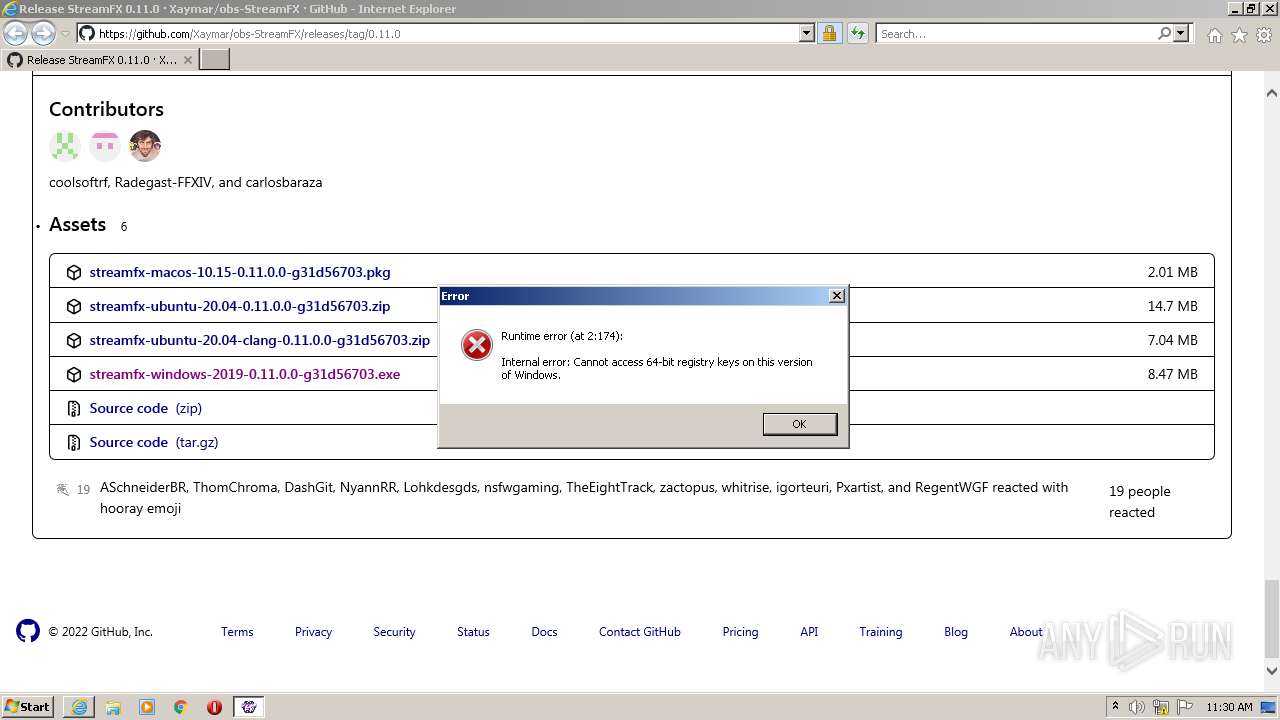The image size is (1280, 720).
Task: Click the Back button's history dropdown arrow
Action: click(x=66, y=34)
